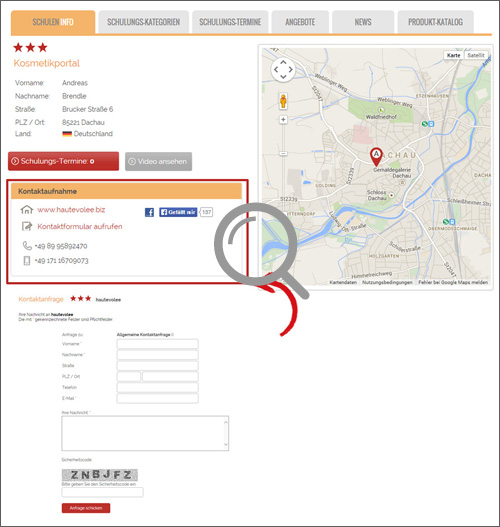Screen dimensions: 500x527
Task: Switch map to Karte view
Action: pyautogui.click(x=454, y=55)
